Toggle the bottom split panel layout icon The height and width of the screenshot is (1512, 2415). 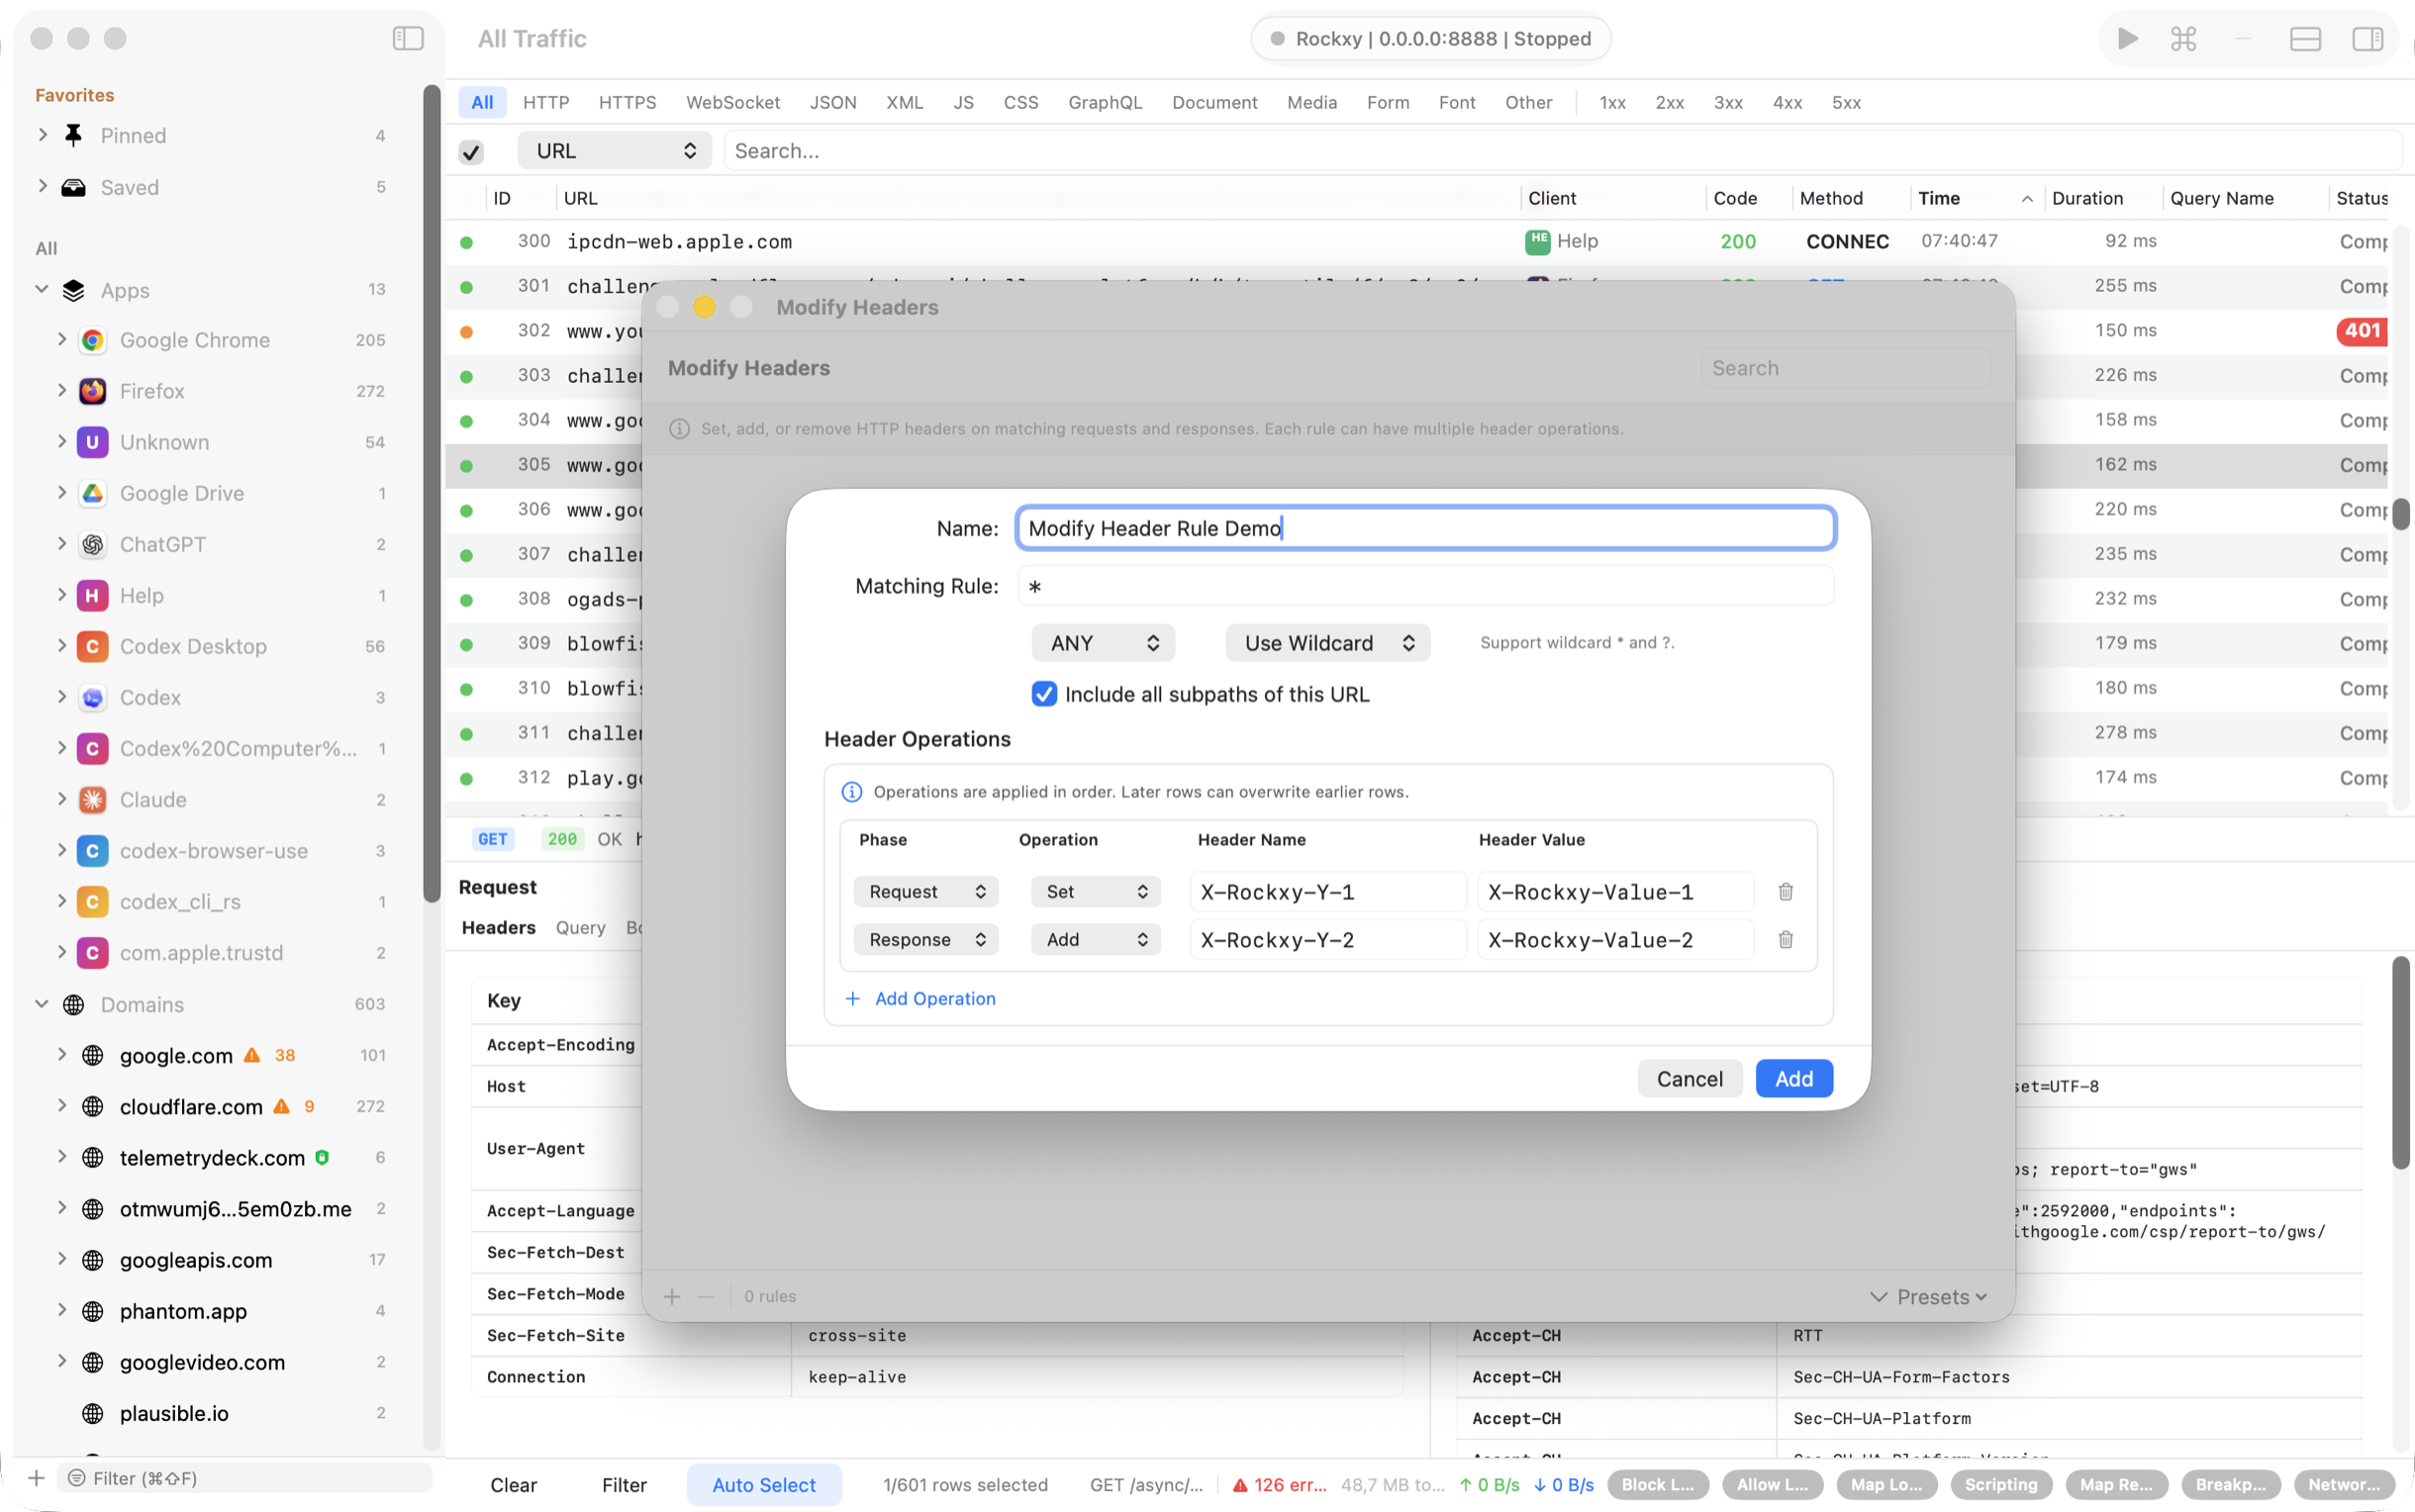pyautogui.click(x=2305, y=38)
